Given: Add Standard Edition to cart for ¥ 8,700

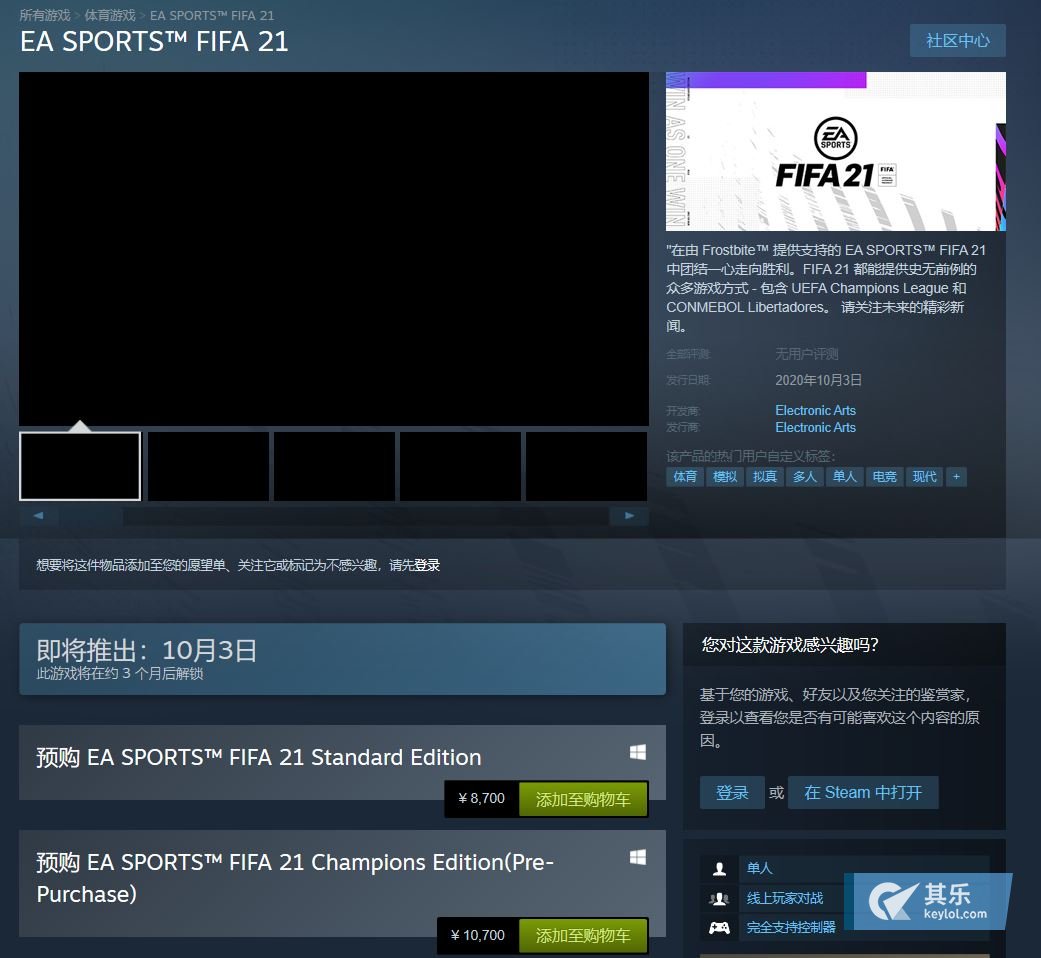Looking at the screenshot, I should [x=582, y=799].
